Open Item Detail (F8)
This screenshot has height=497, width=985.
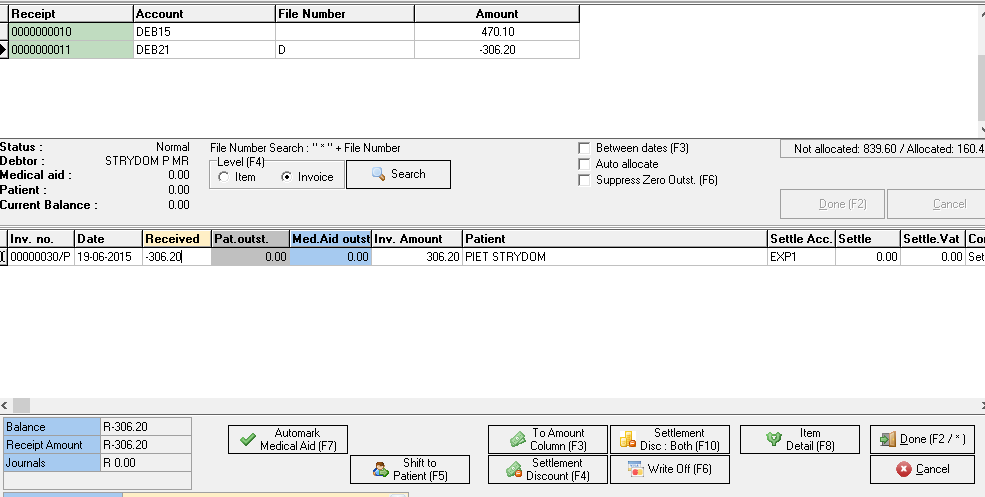(x=799, y=440)
